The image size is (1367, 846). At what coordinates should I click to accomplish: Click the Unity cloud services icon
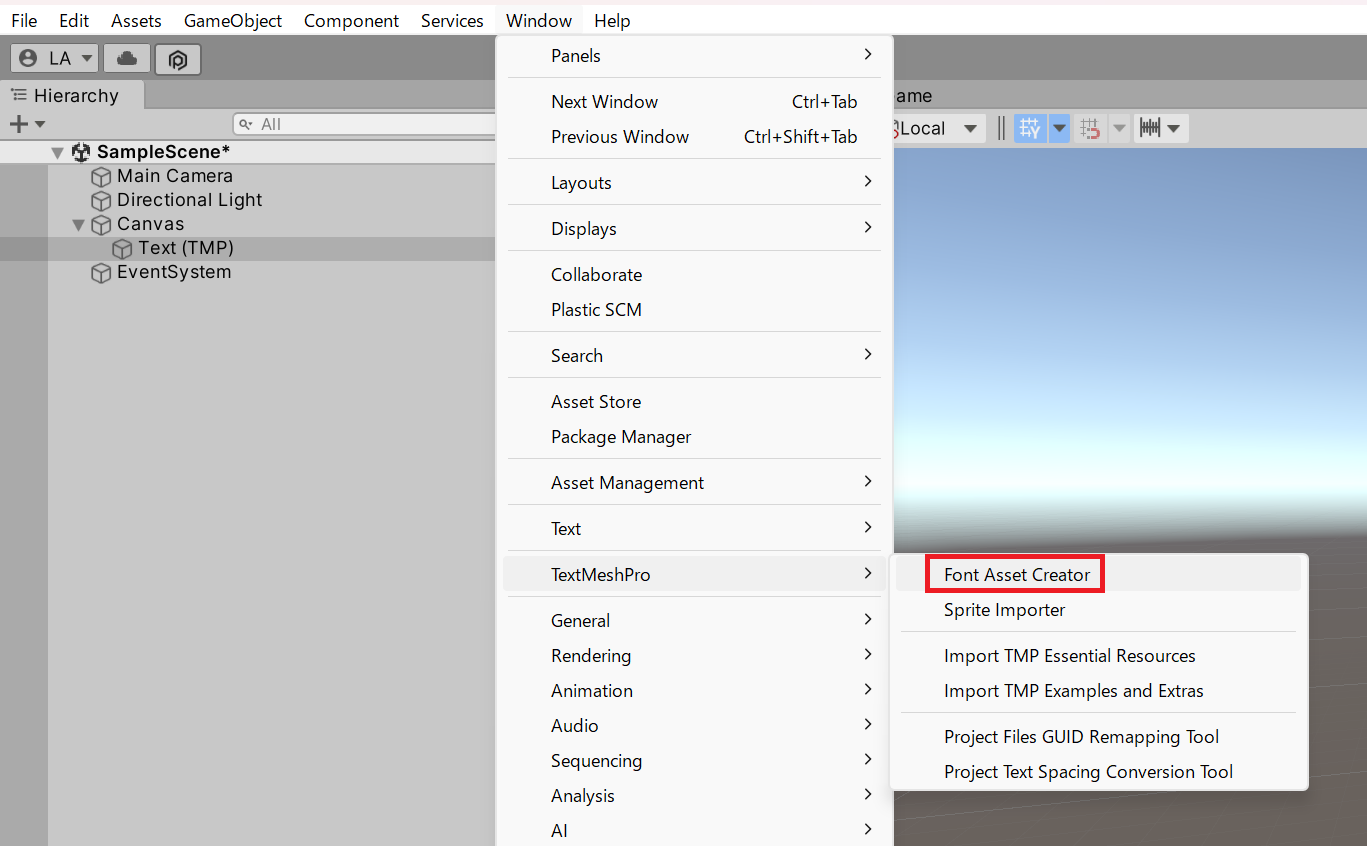pyautogui.click(x=126, y=59)
